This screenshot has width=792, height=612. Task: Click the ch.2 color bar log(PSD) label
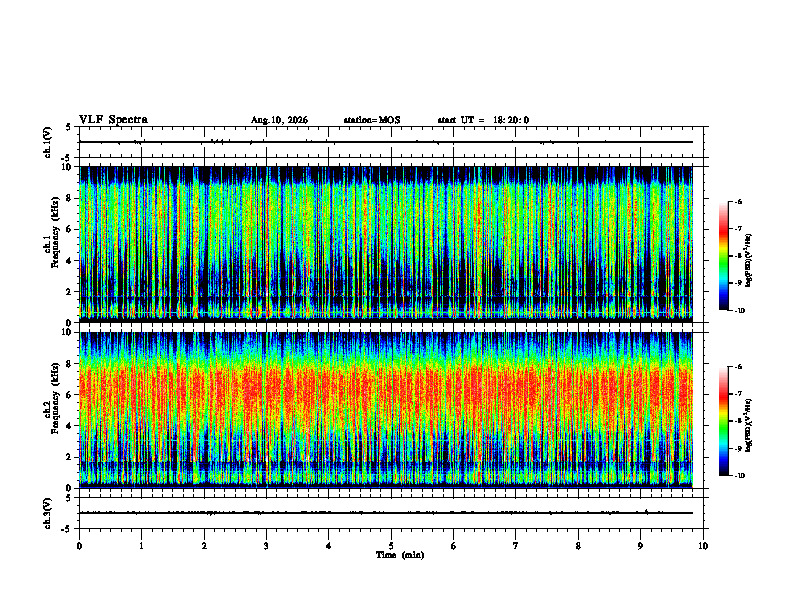pos(749,425)
